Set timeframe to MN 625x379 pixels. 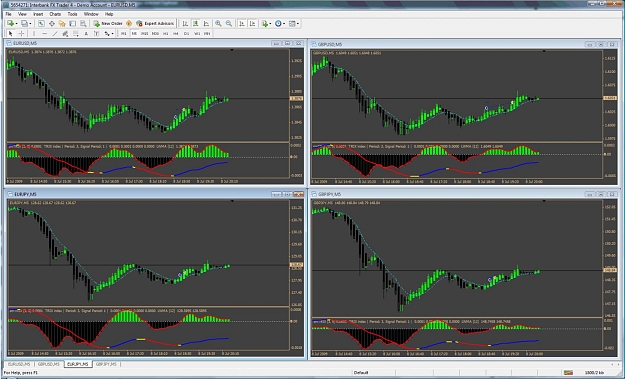(207, 34)
